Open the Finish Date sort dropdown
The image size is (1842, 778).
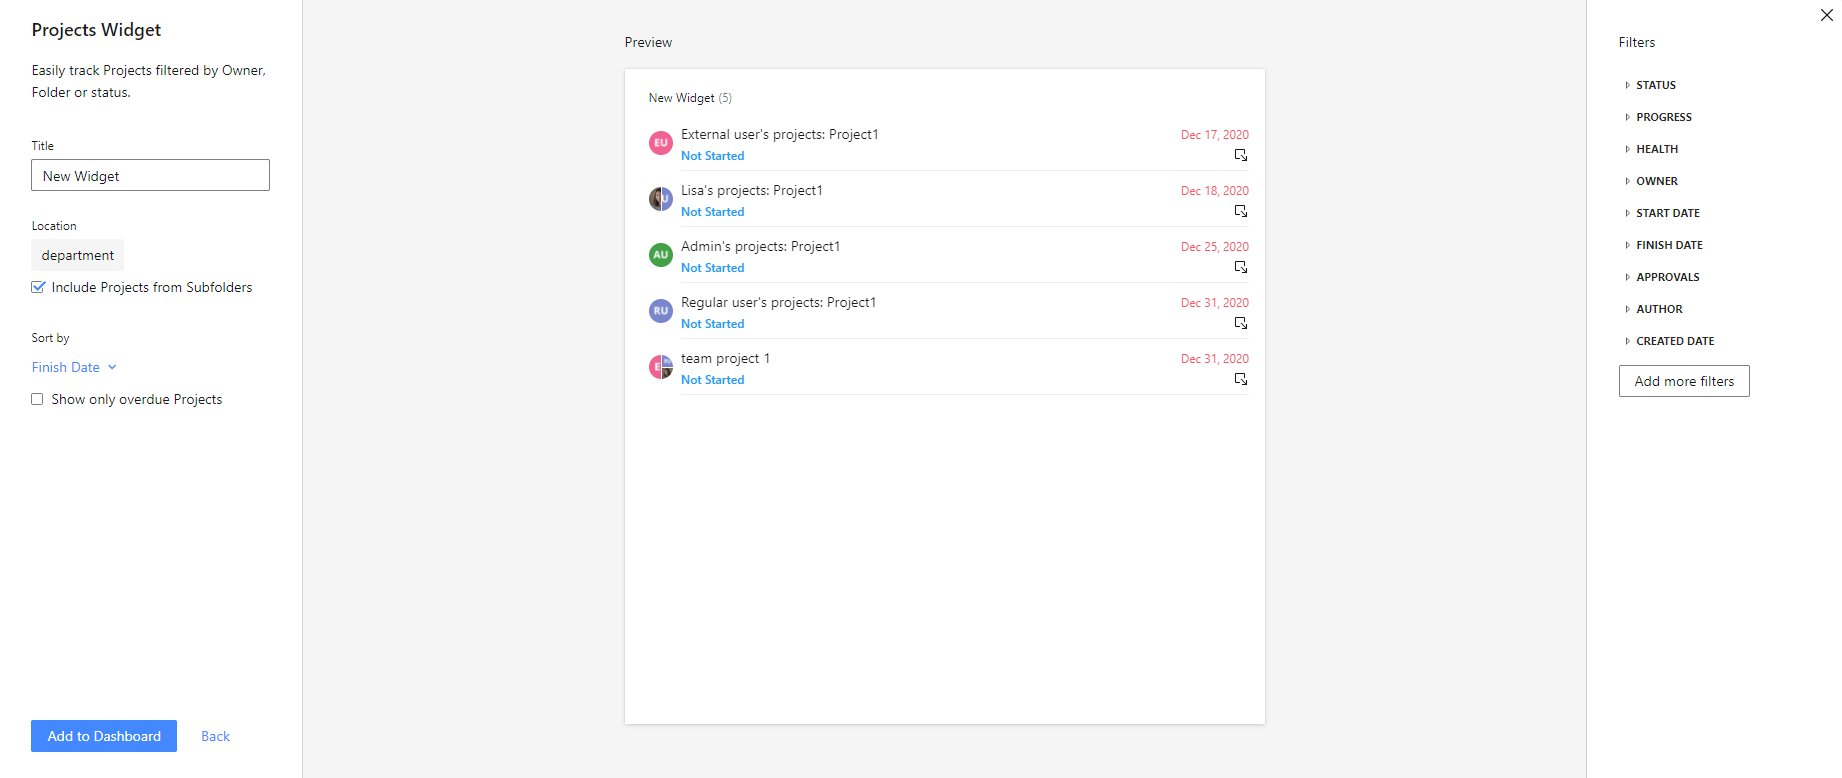74,367
